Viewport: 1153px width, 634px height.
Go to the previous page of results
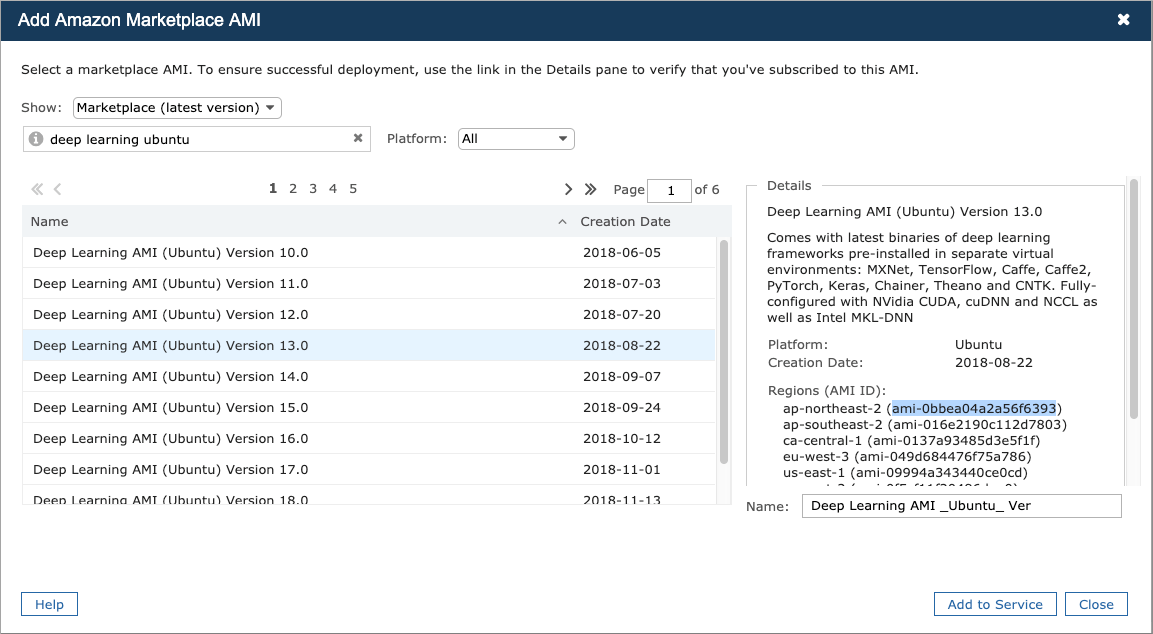(57, 189)
